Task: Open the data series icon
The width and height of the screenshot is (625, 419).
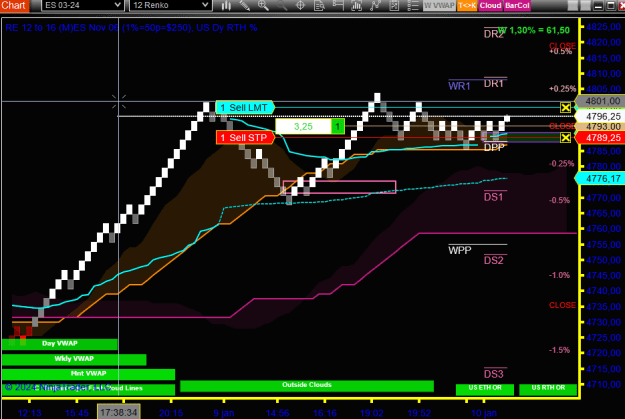Action: pos(356,5)
